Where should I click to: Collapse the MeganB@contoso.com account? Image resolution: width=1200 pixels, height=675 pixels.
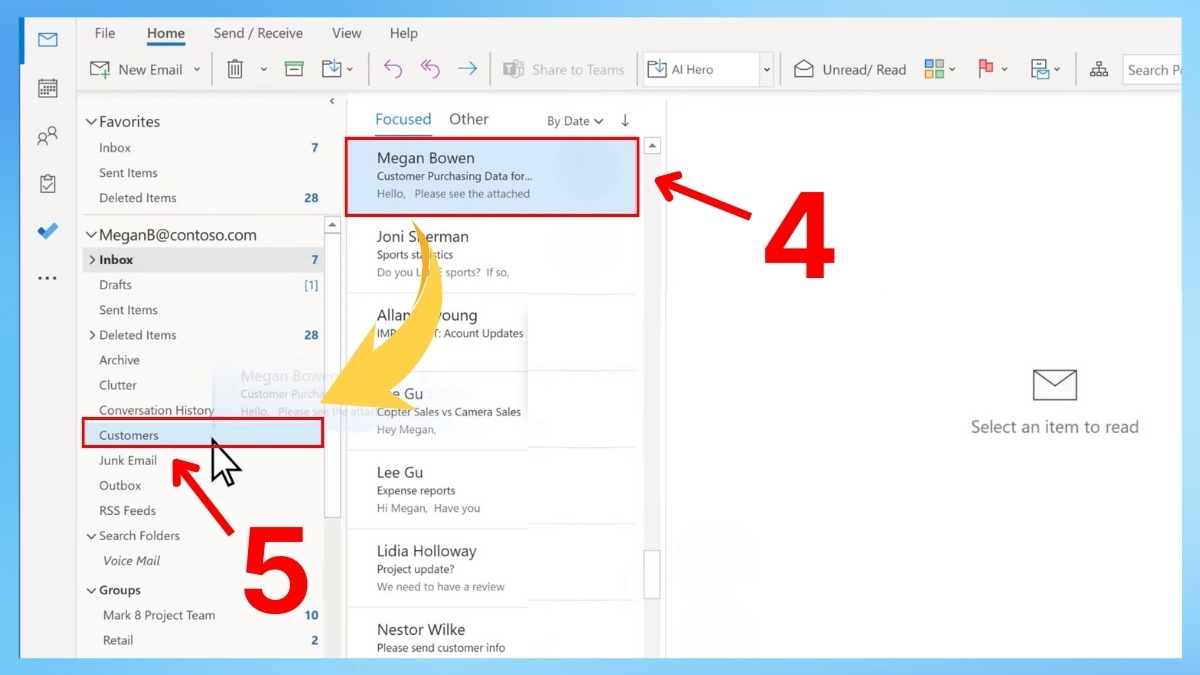coord(91,236)
